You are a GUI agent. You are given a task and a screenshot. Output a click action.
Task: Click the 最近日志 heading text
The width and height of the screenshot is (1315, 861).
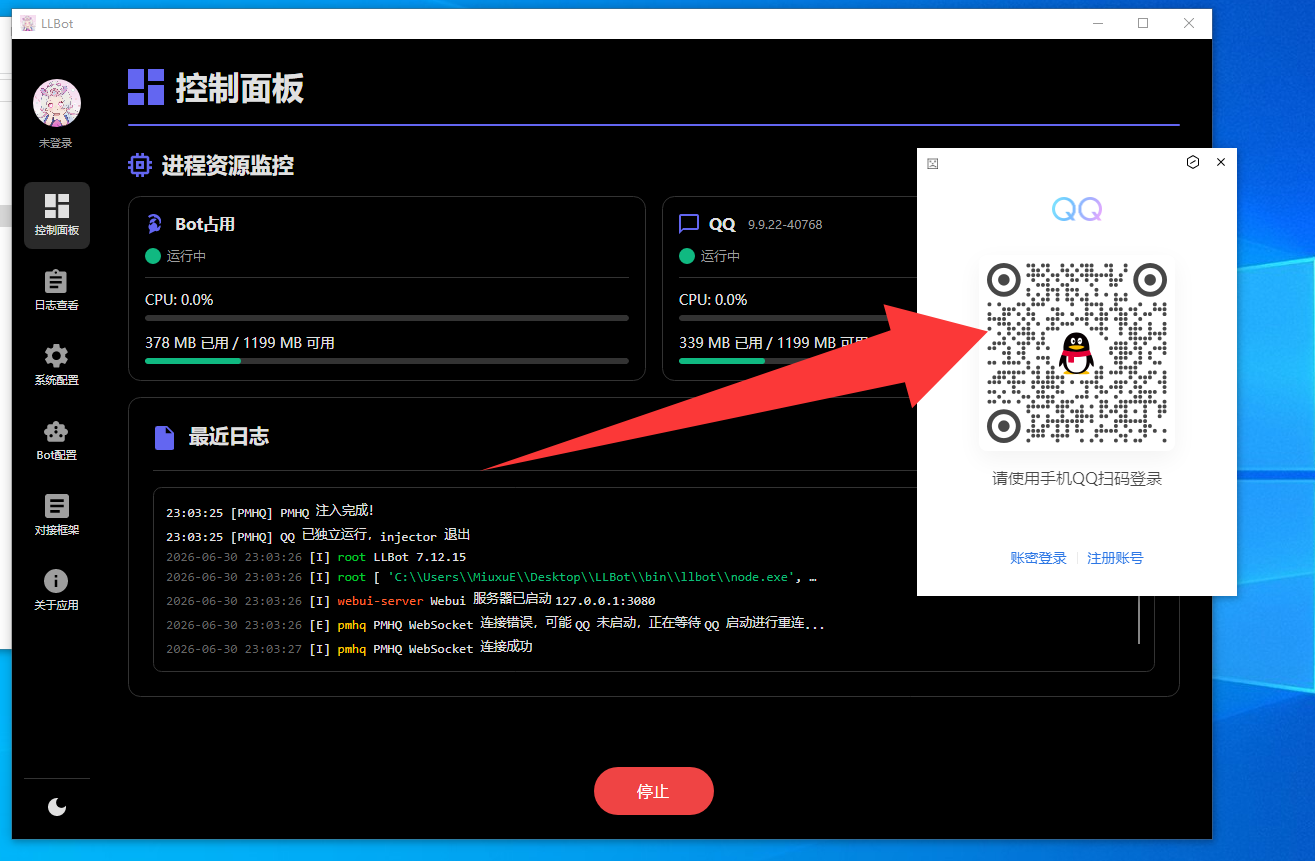coord(229,437)
